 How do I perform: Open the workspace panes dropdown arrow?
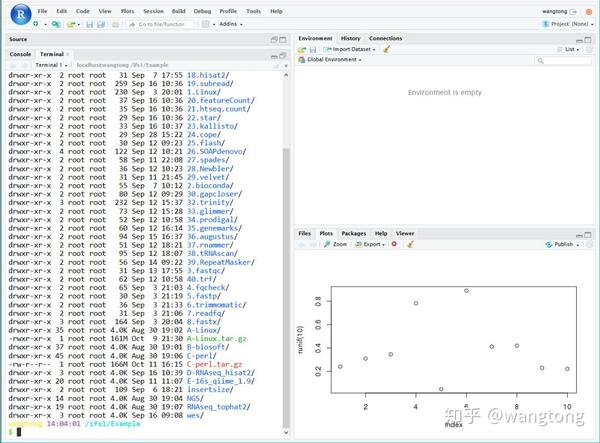[x=214, y=24]
